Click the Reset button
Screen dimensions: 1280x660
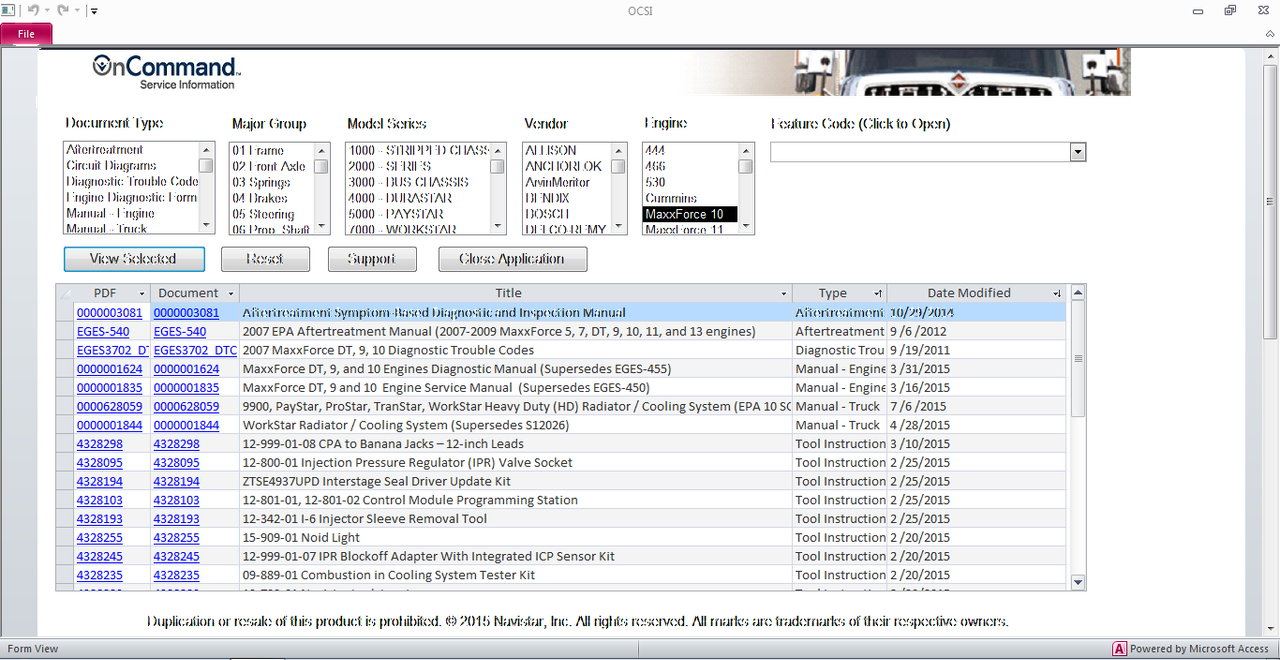pyautogui.click(x=265, y=259)
